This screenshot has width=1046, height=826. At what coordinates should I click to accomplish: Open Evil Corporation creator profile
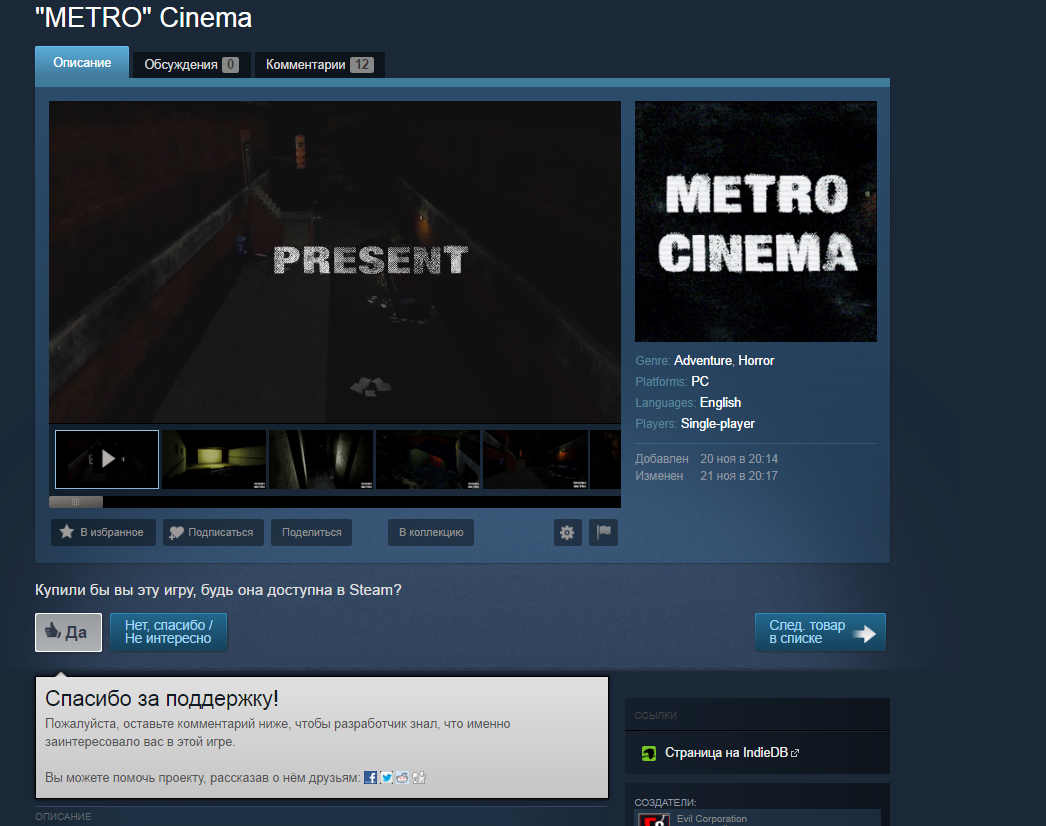(x=712, y=819)
